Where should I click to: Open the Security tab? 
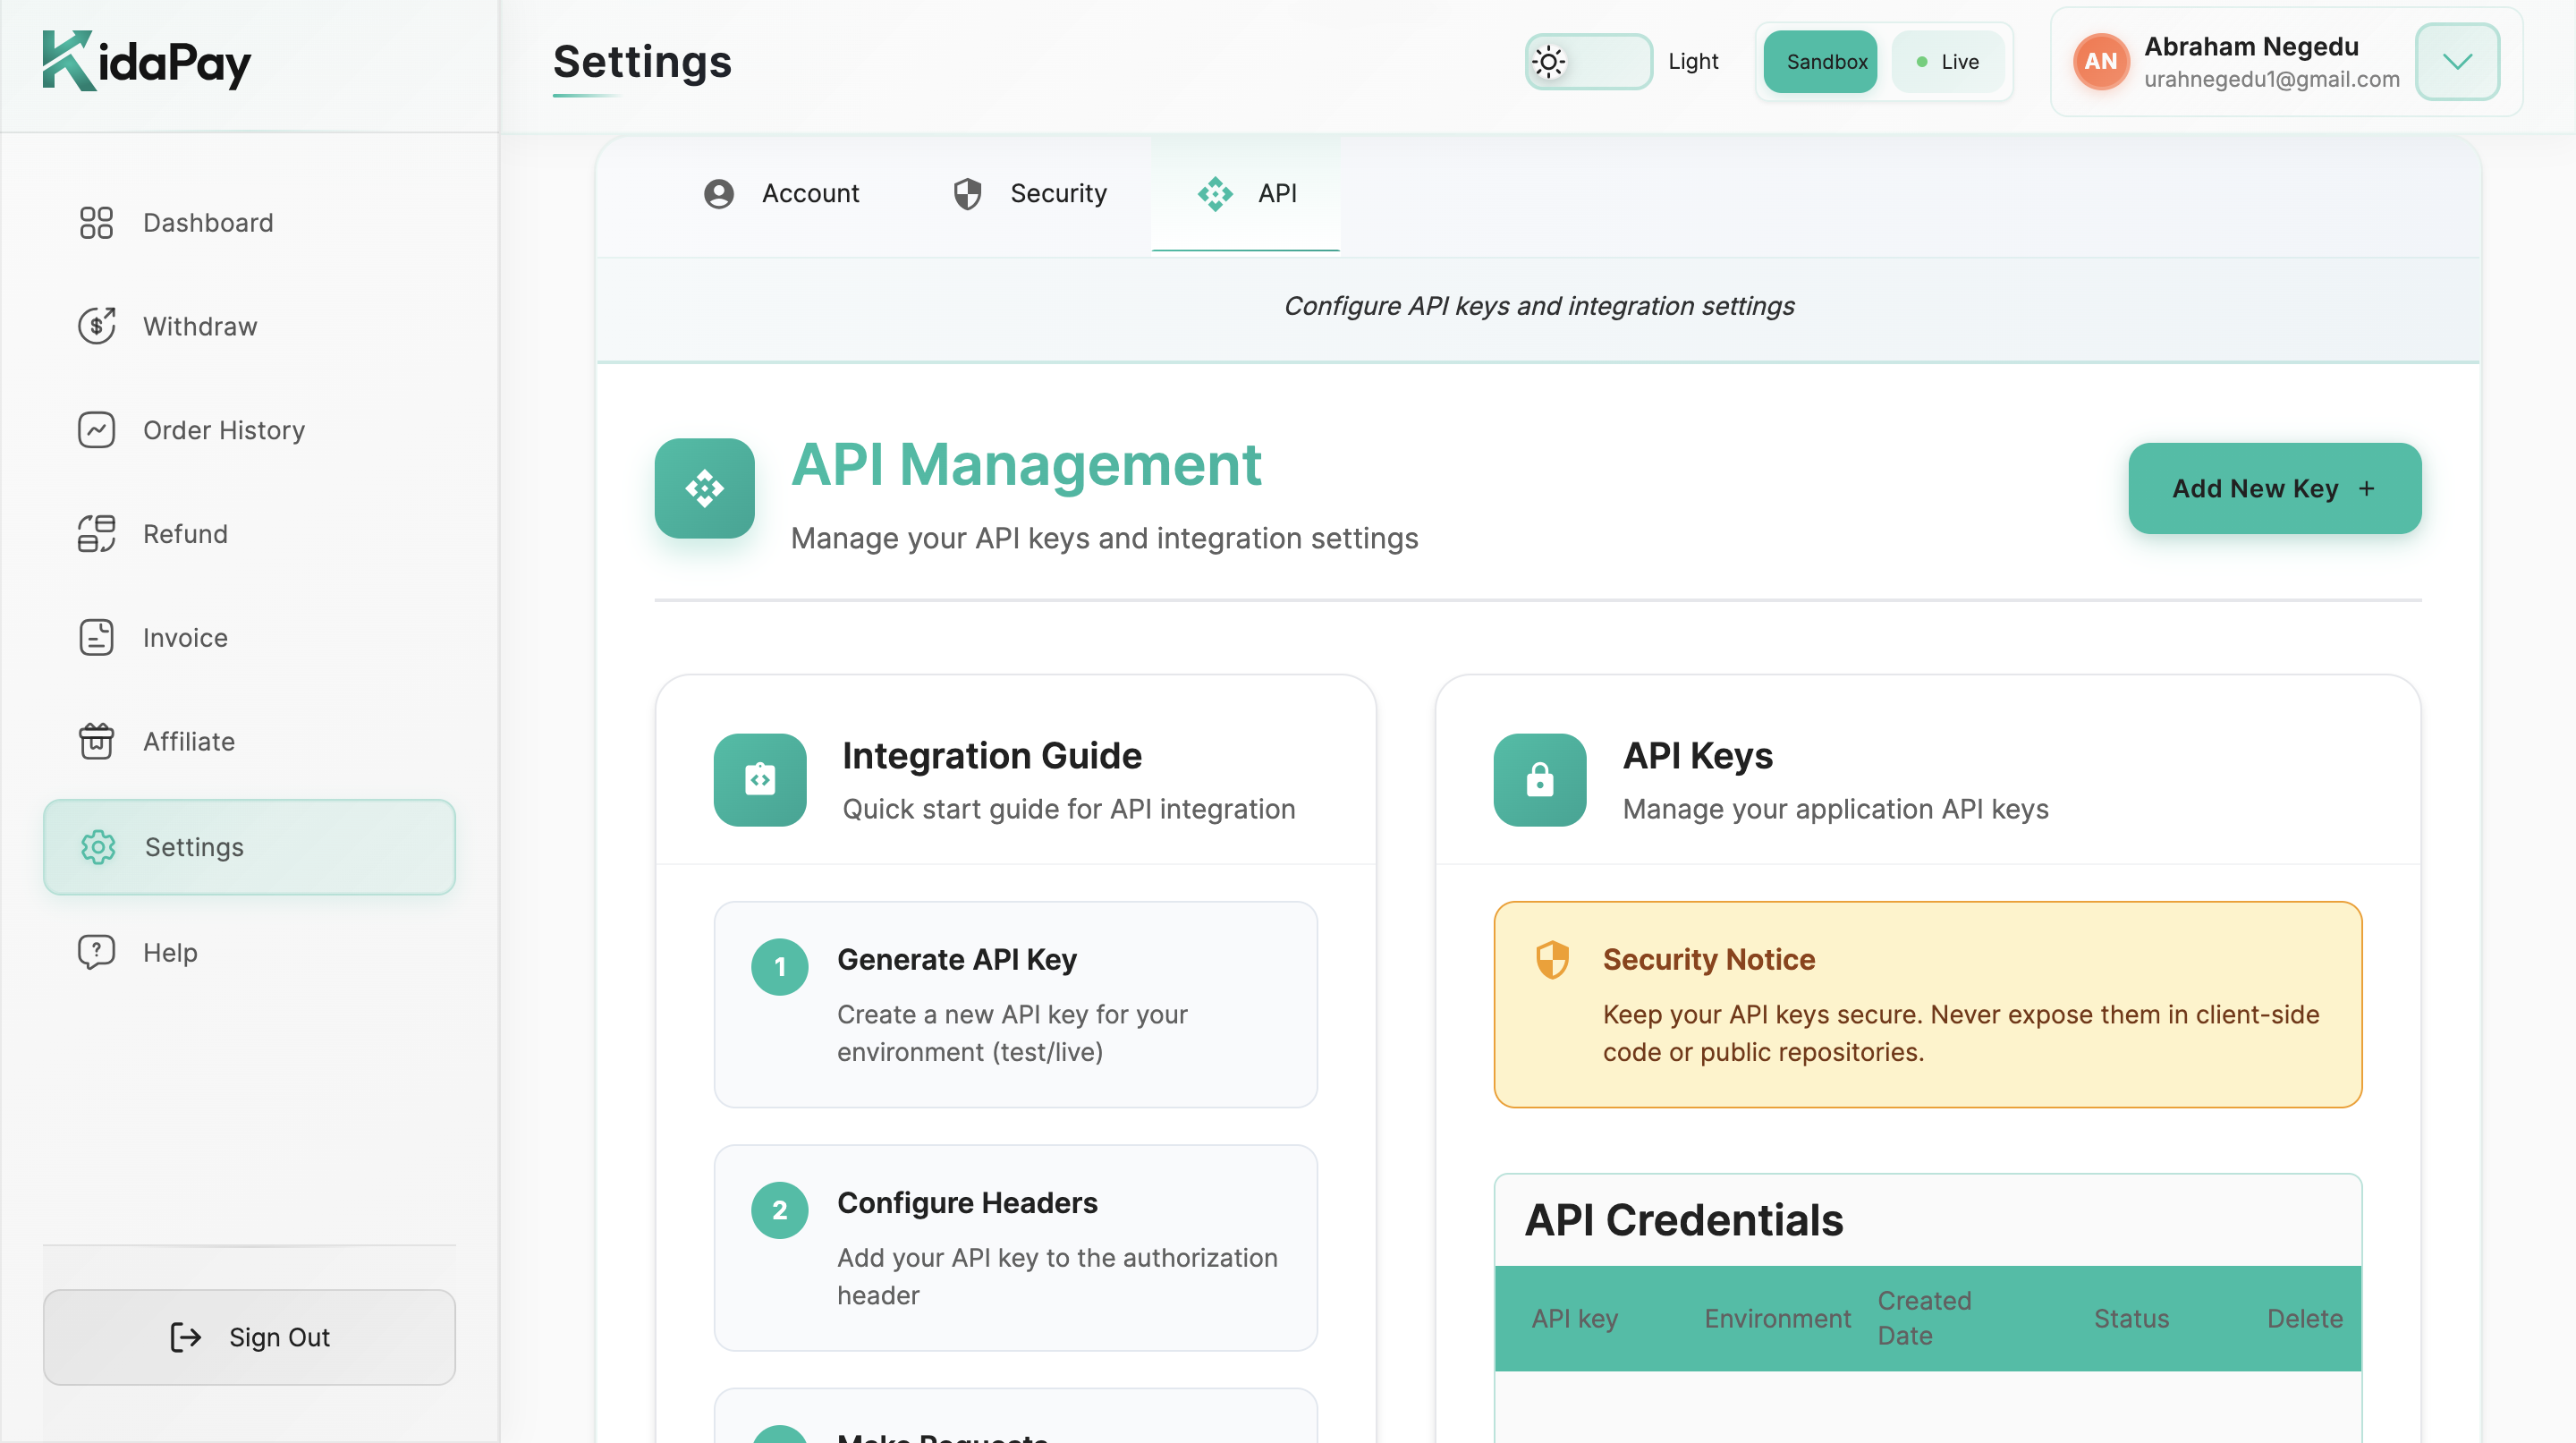[x=1029, y=193]
